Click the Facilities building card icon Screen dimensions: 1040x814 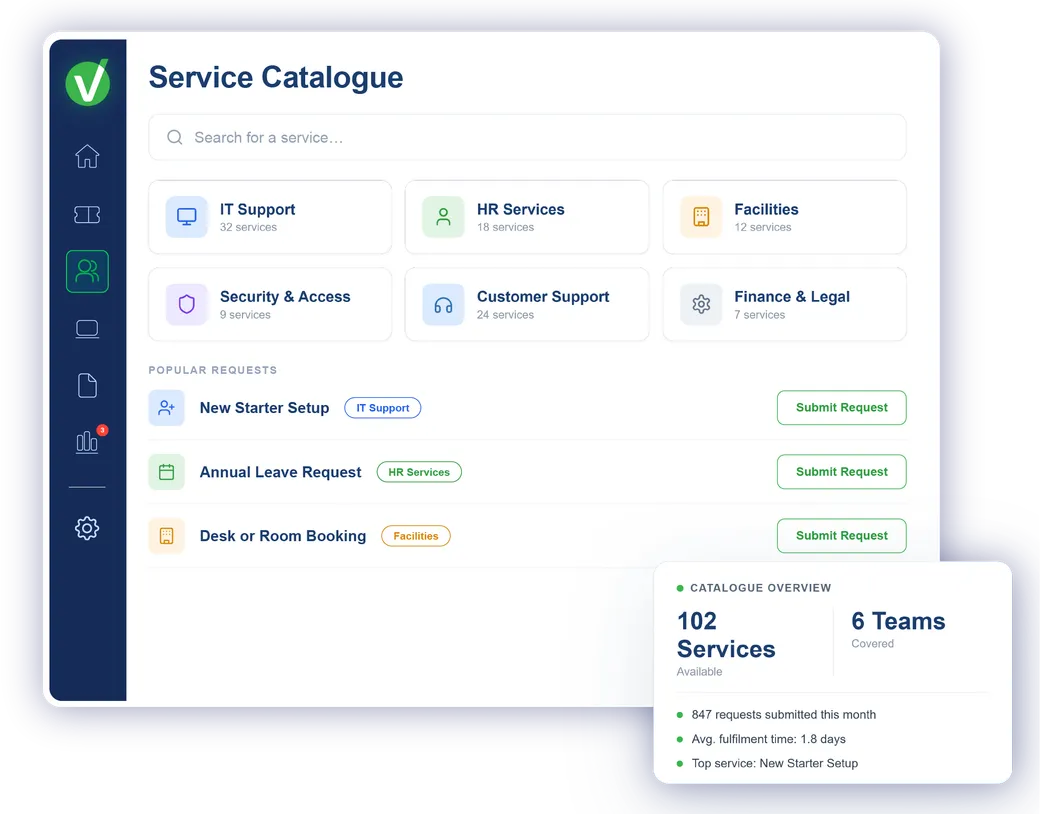[x=701, y=217]
